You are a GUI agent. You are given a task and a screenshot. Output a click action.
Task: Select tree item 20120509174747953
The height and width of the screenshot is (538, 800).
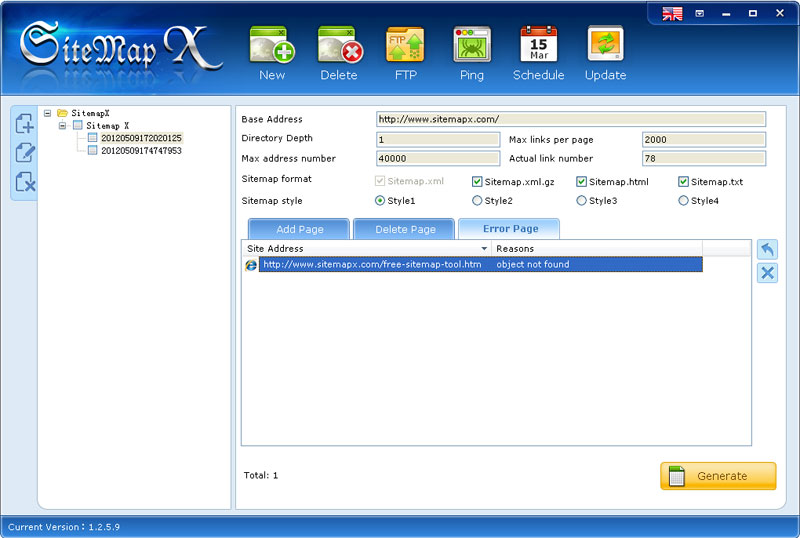point(141,151)
